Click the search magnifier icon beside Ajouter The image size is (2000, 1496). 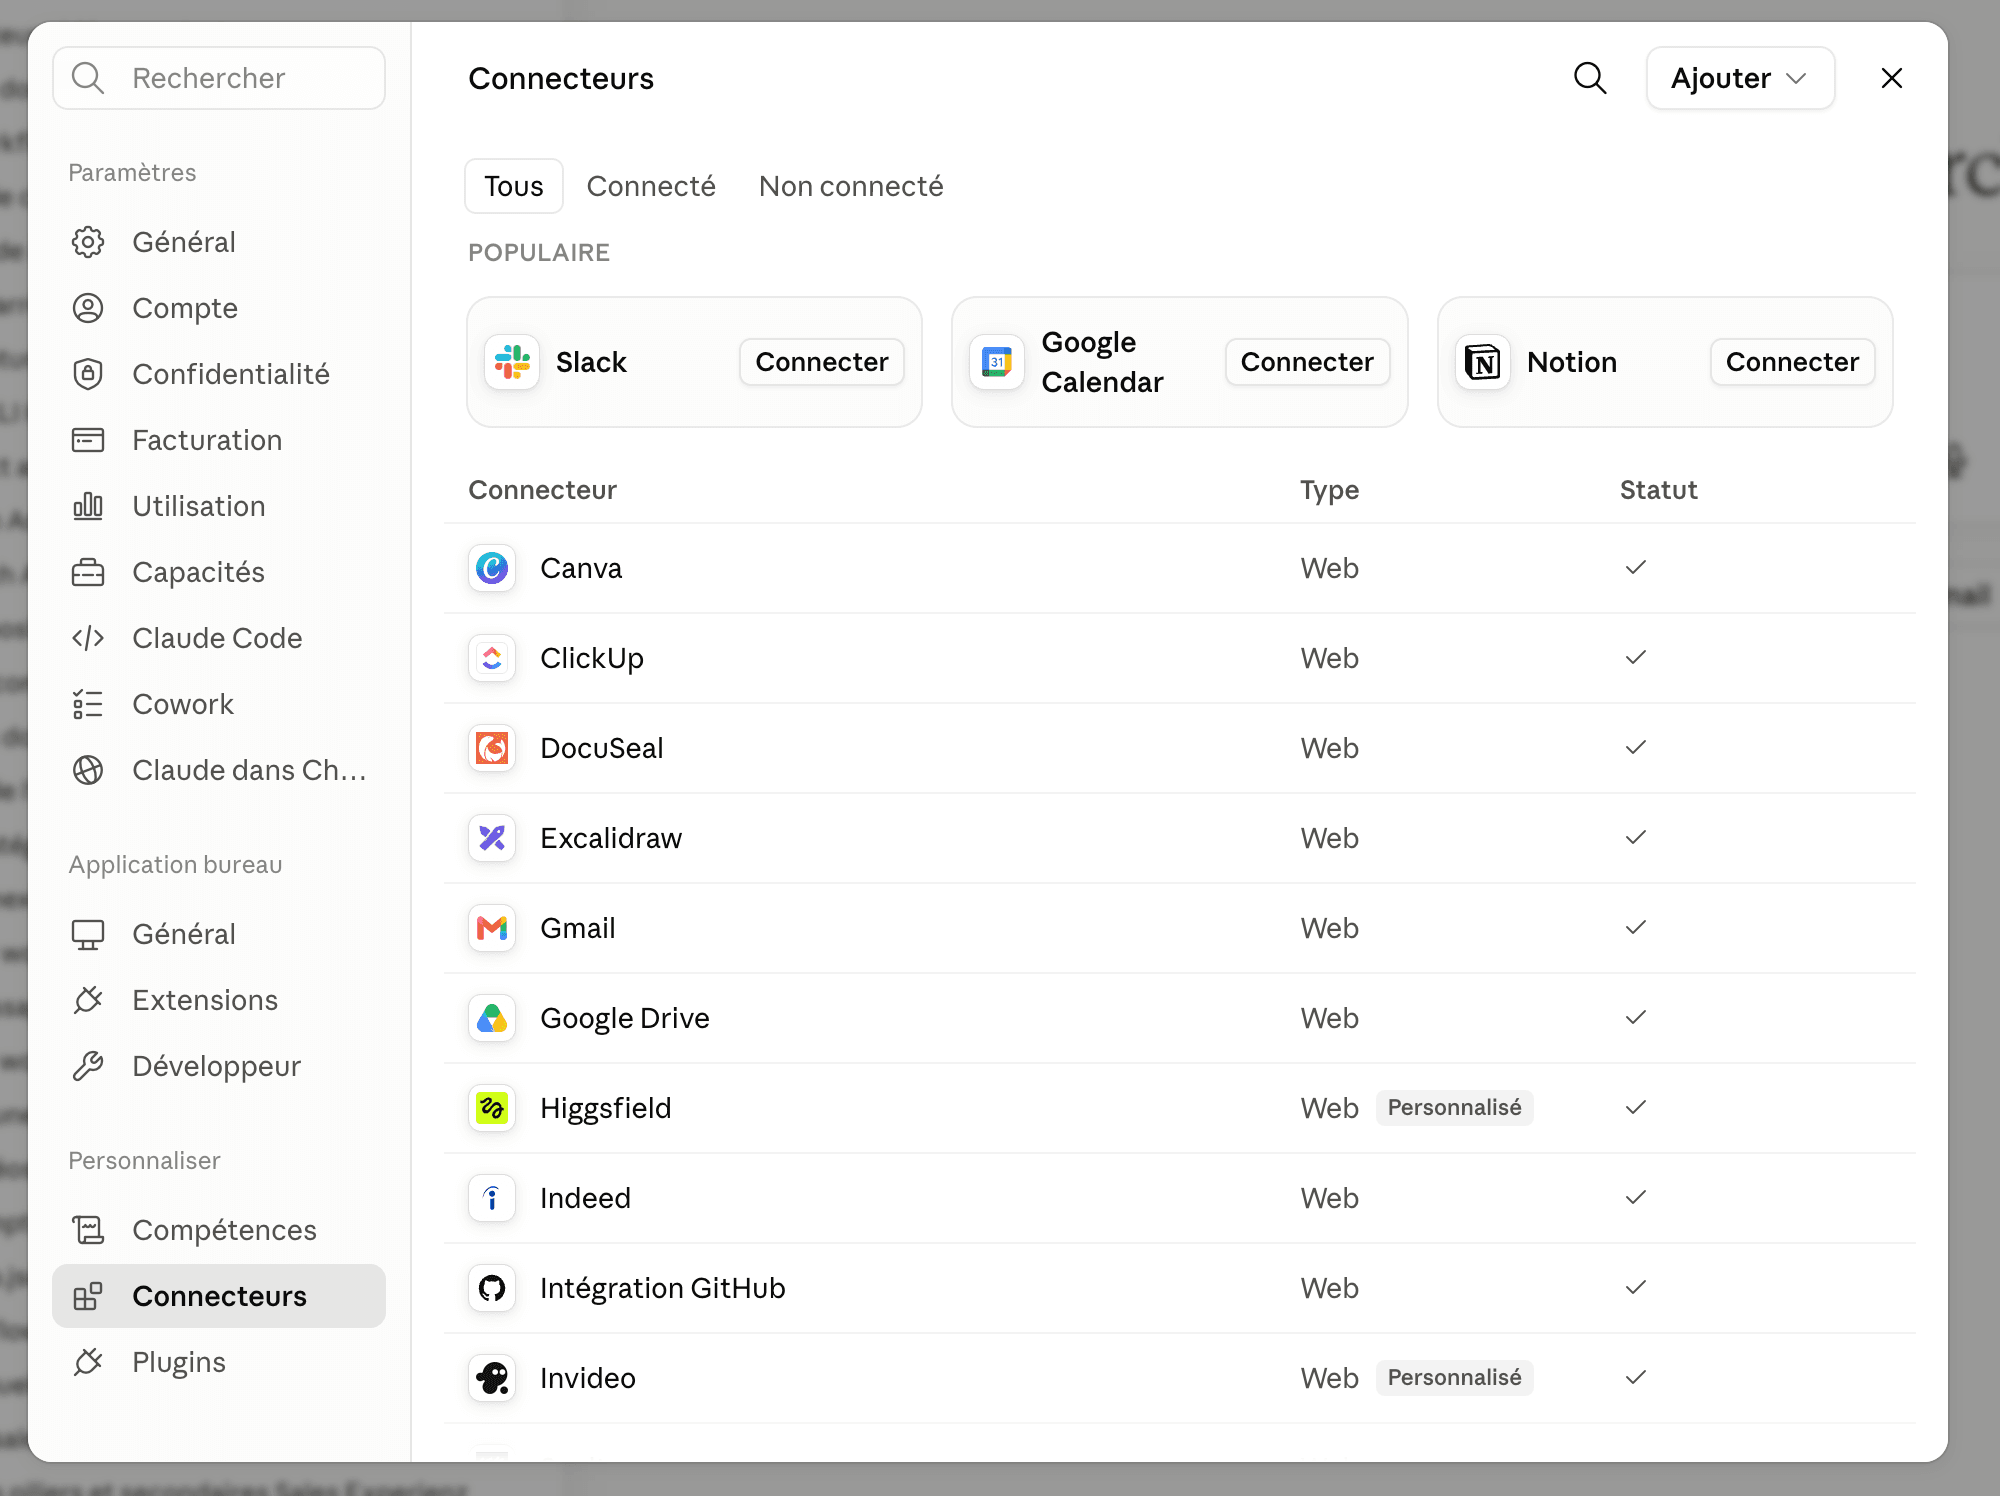pyautogui.click(x=1590, y=78)
